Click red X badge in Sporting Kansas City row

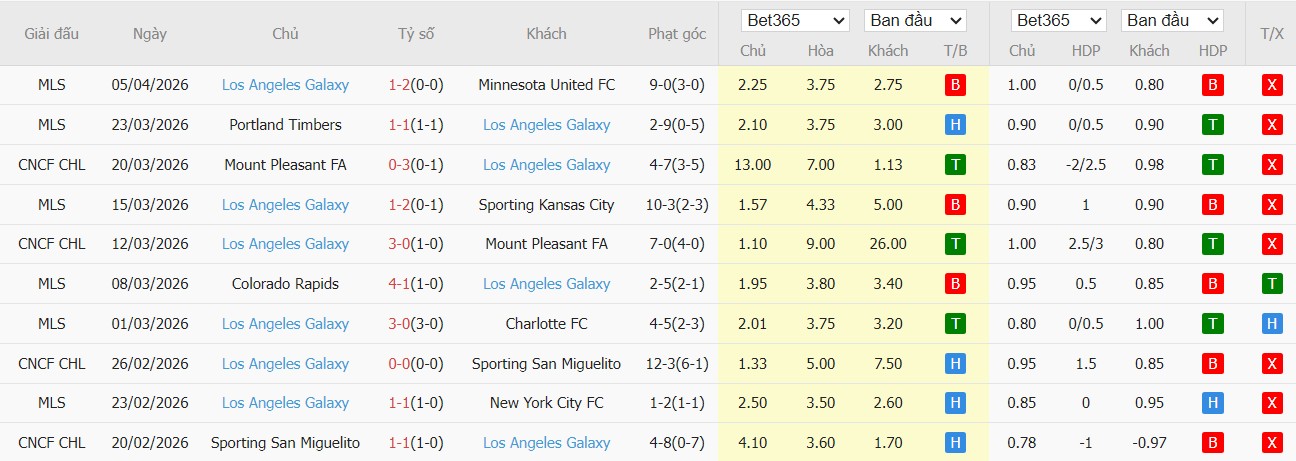coord(1271,204)
